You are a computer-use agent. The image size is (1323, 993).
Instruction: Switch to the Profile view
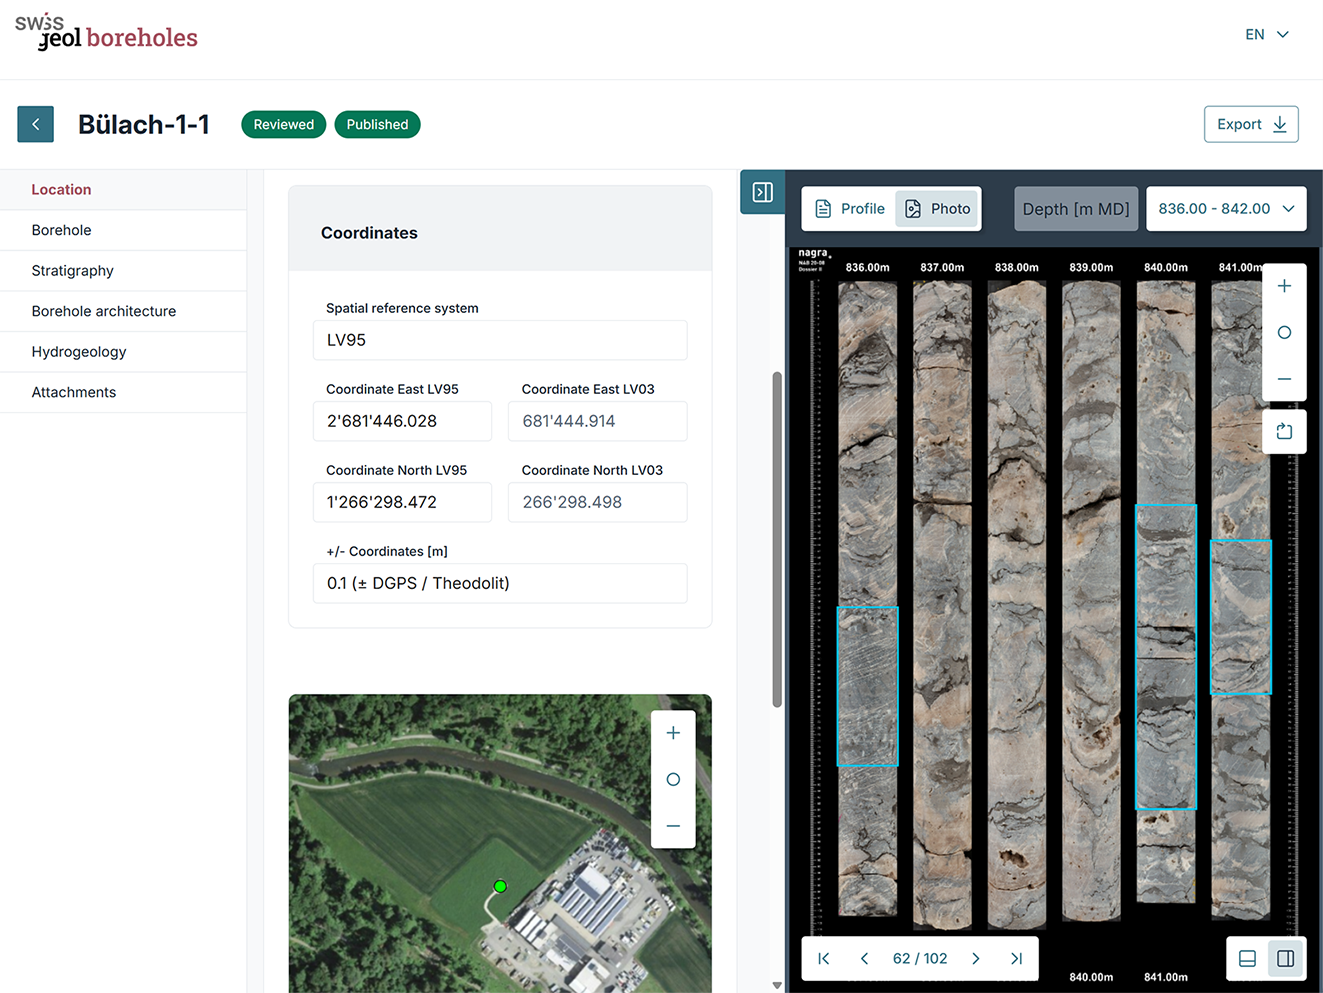point(850,209)
